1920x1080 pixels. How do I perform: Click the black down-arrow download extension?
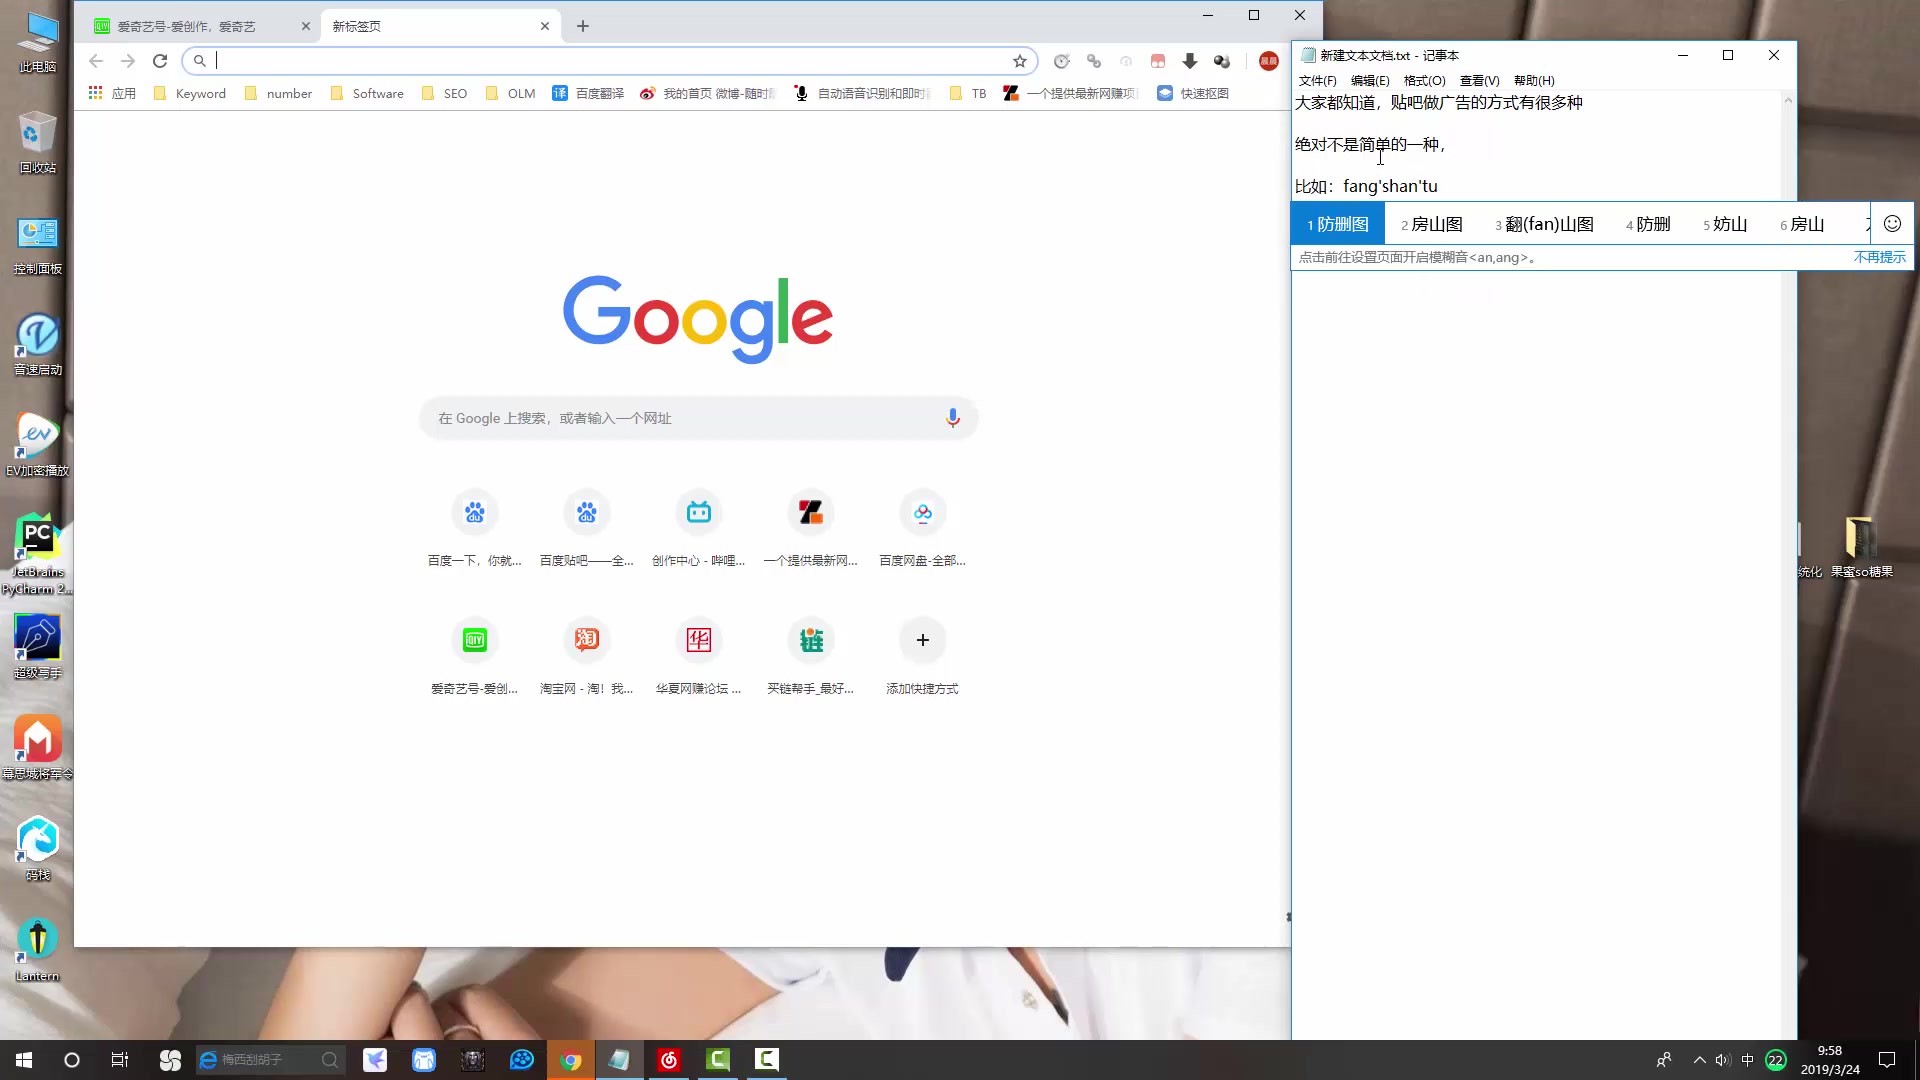pos(1190,61)
